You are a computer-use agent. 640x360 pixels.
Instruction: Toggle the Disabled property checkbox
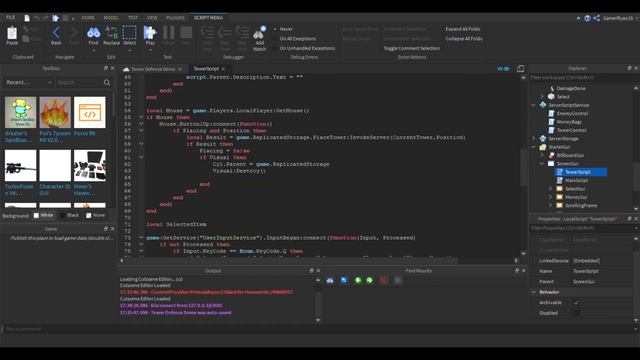pos(576,313)
